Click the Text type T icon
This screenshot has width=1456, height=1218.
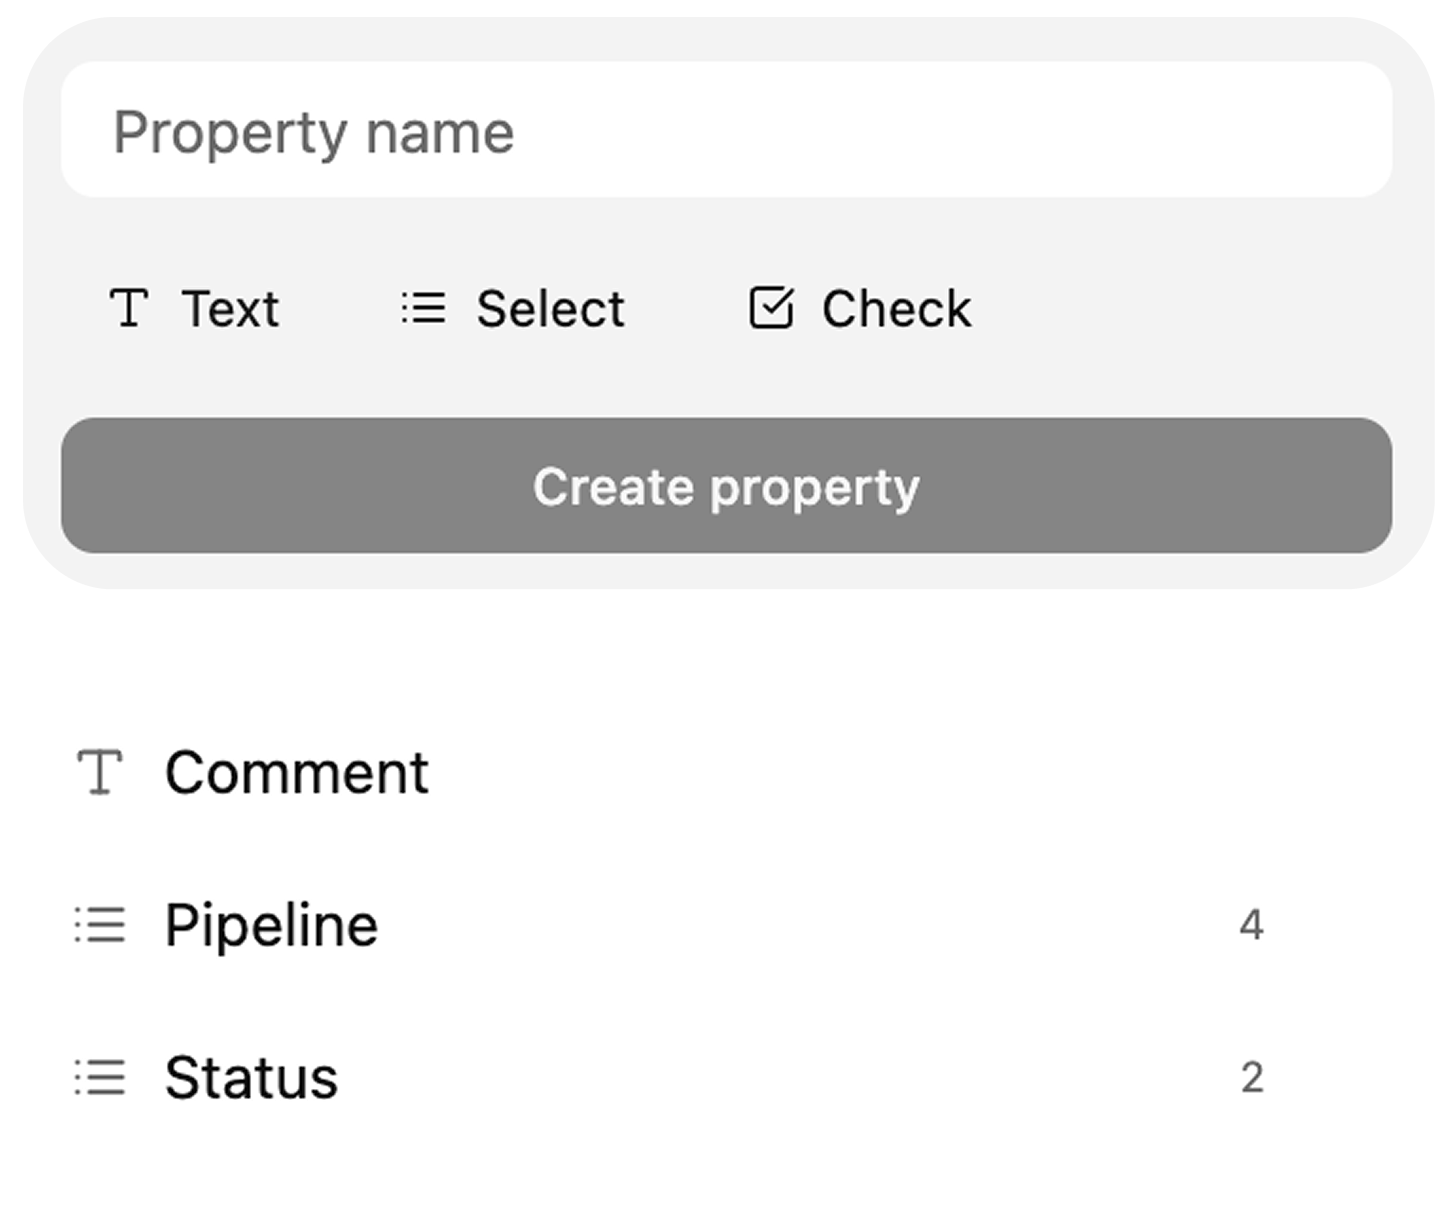[x=129, y=308]
